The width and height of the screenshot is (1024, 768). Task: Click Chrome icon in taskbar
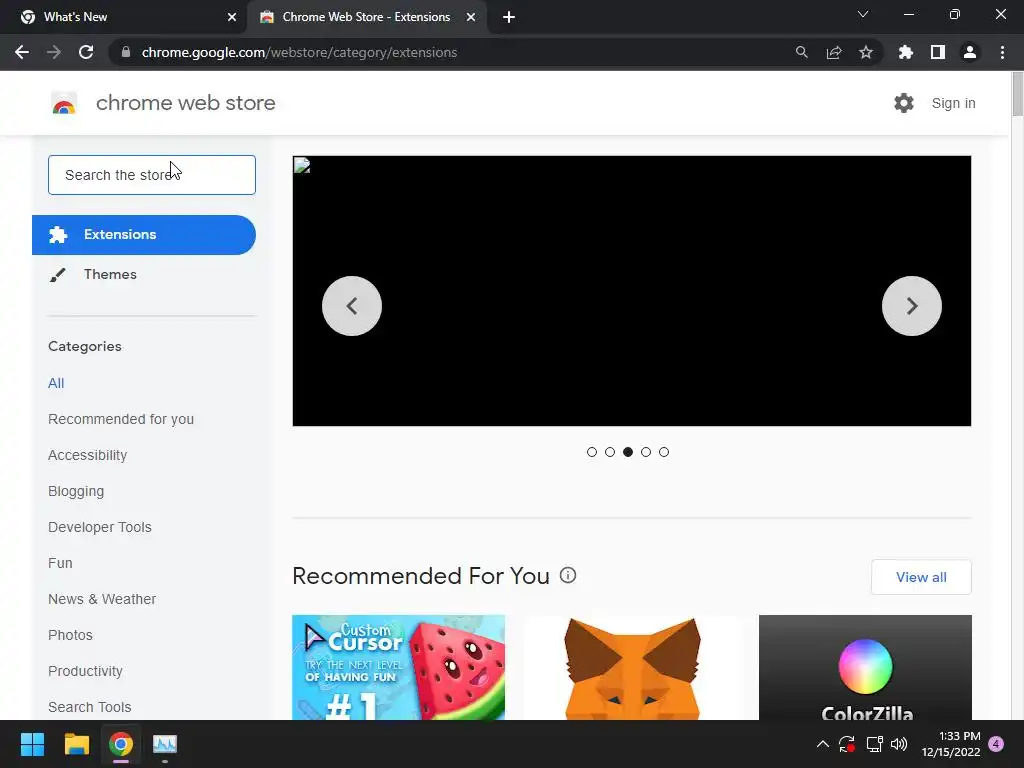(121, 744)
